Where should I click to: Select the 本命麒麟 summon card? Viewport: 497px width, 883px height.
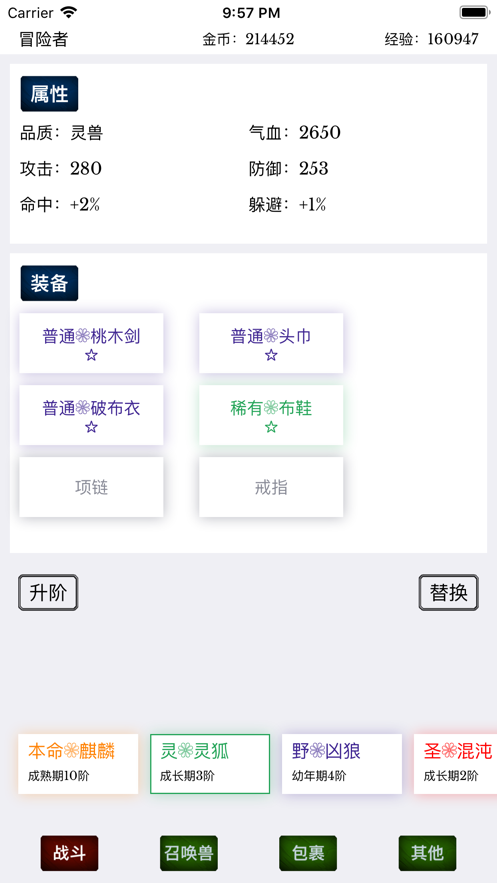pyautogui.click(x=78, y=764)
